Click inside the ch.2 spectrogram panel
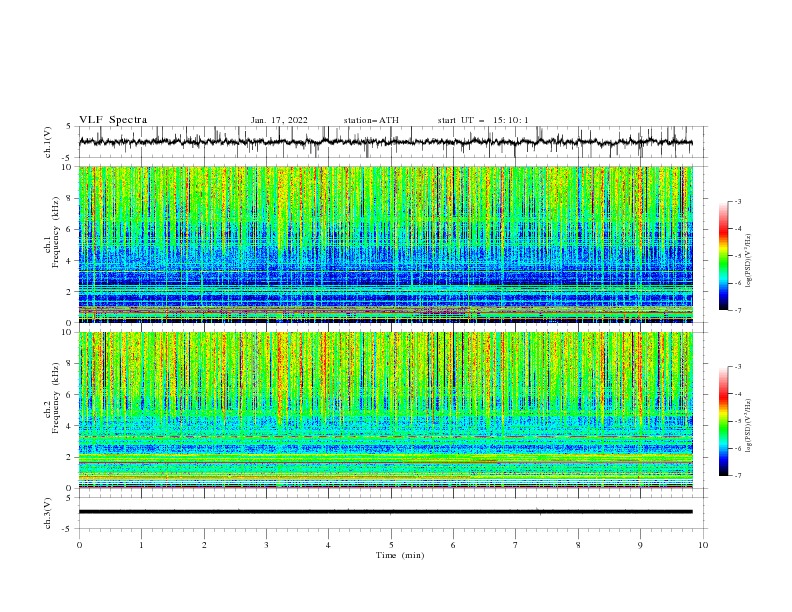This screenshot has width=792, height=612. pyautogui.click(x=385, y=410)
